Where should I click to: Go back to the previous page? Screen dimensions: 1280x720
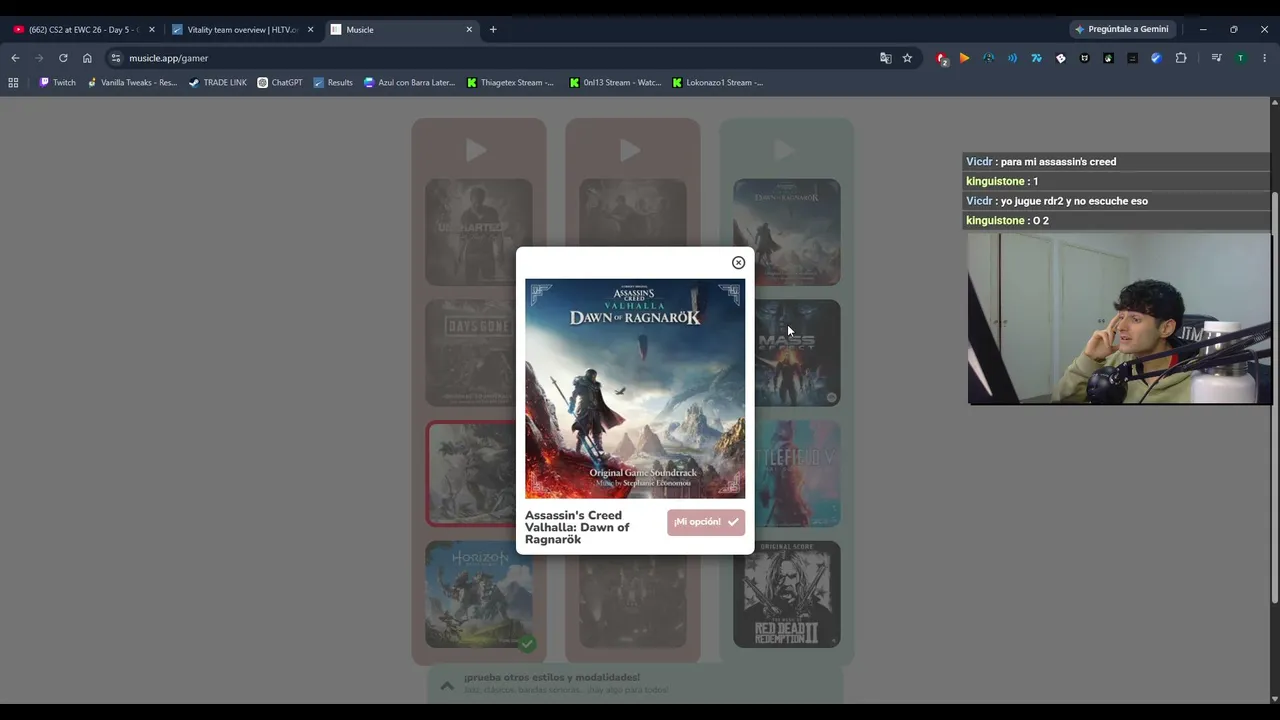click(x=15, y=58)
